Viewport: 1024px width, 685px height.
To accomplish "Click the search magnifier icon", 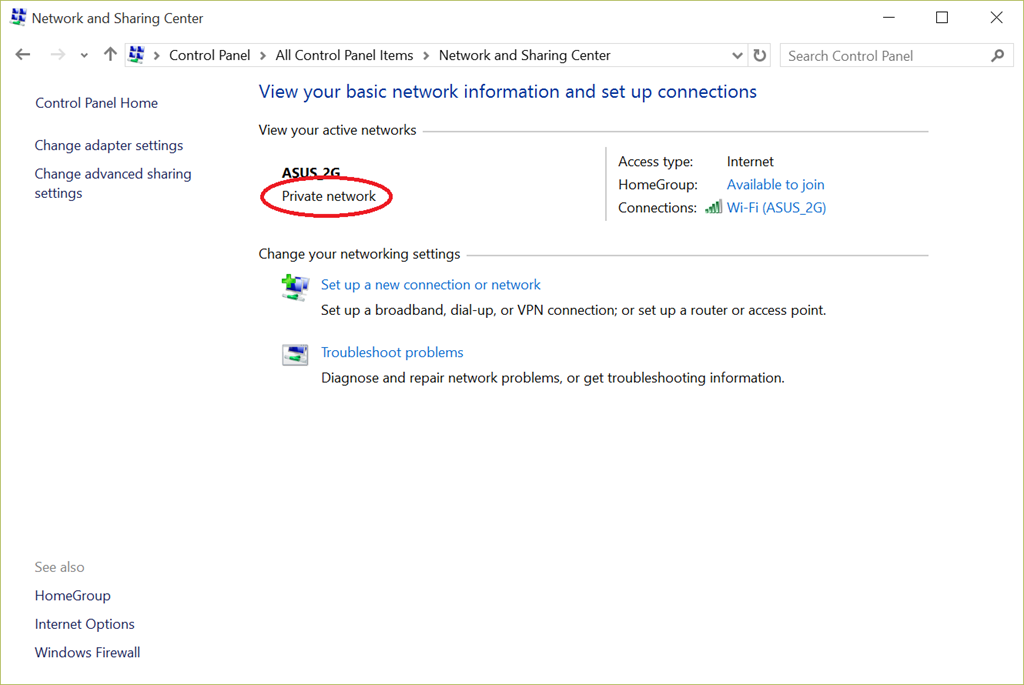I will pos(997,56).
